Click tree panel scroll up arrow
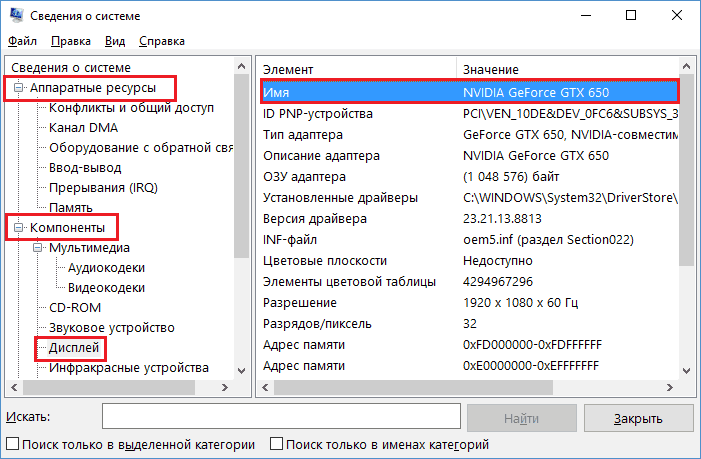The width and height of the screenshot is (701, 459). coord(241,66)
